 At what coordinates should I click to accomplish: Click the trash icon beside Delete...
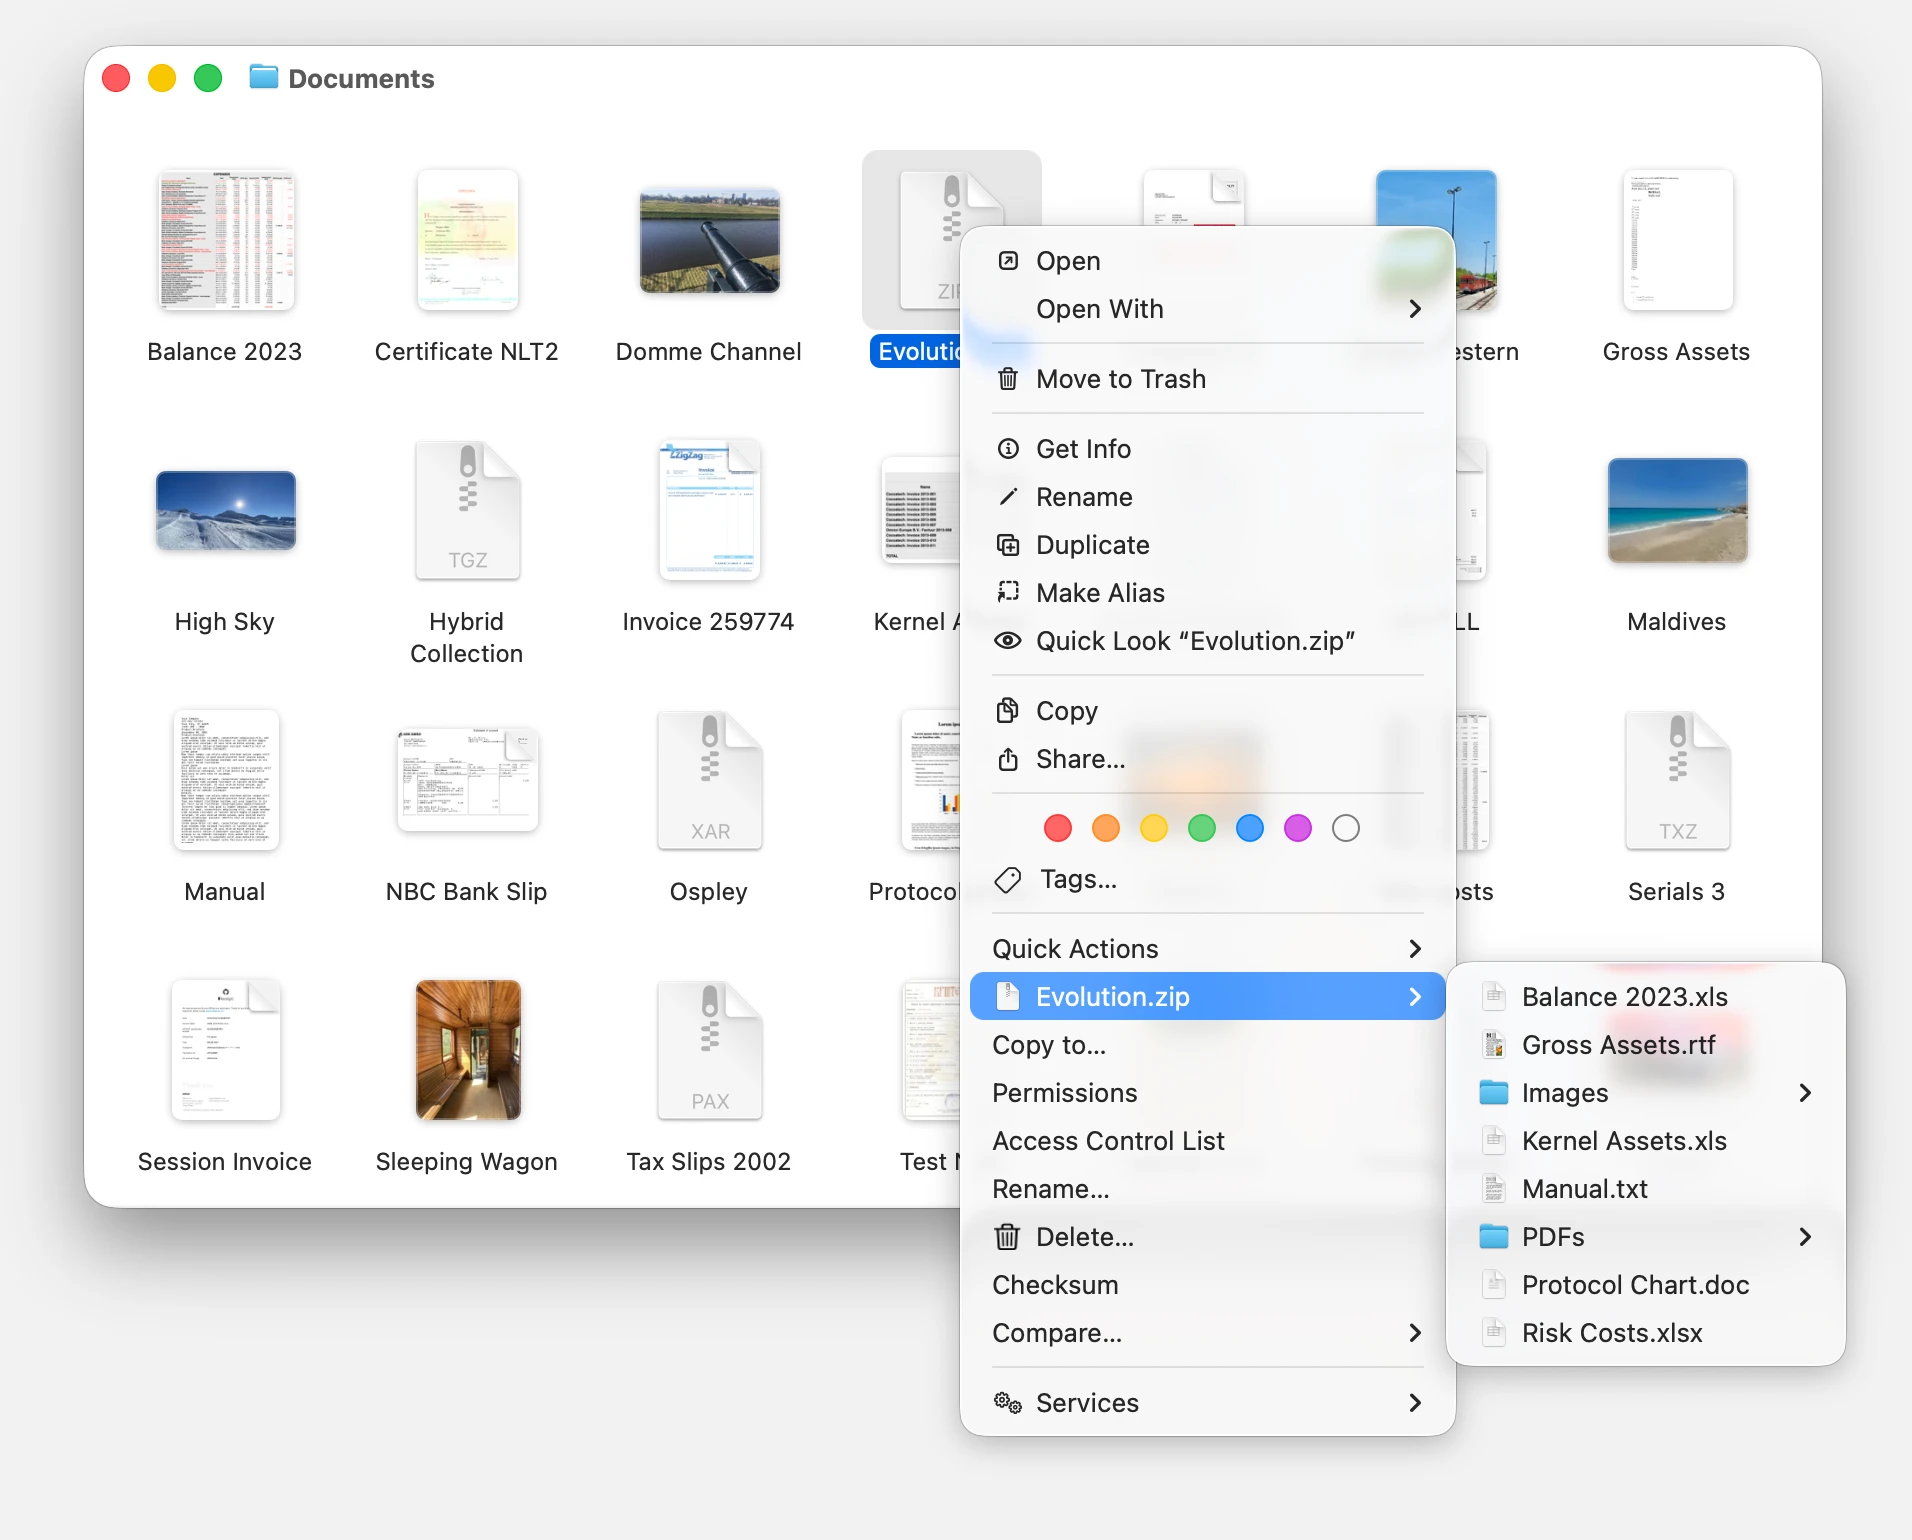(x=1008, y=1237)
